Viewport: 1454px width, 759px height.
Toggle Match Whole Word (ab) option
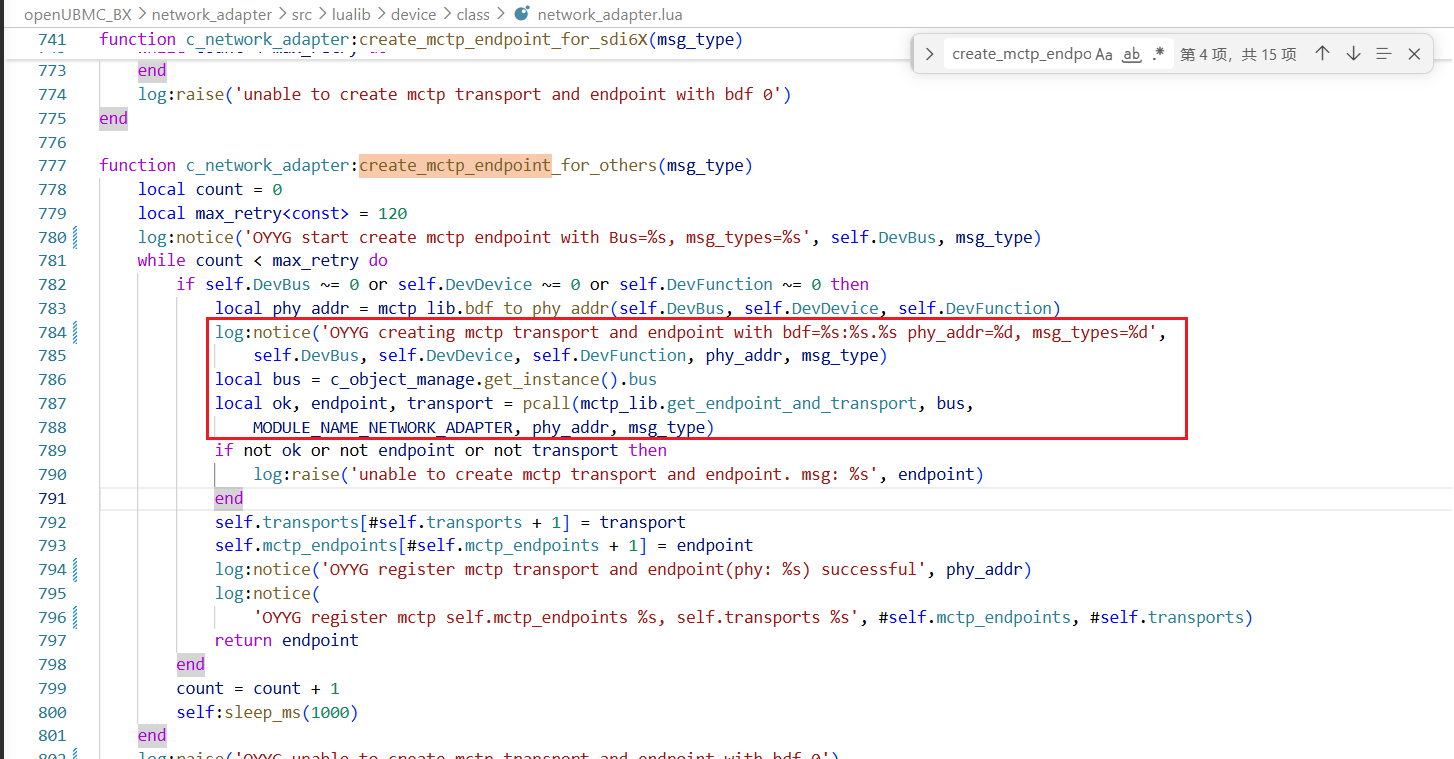click(x=1131, y=54)
